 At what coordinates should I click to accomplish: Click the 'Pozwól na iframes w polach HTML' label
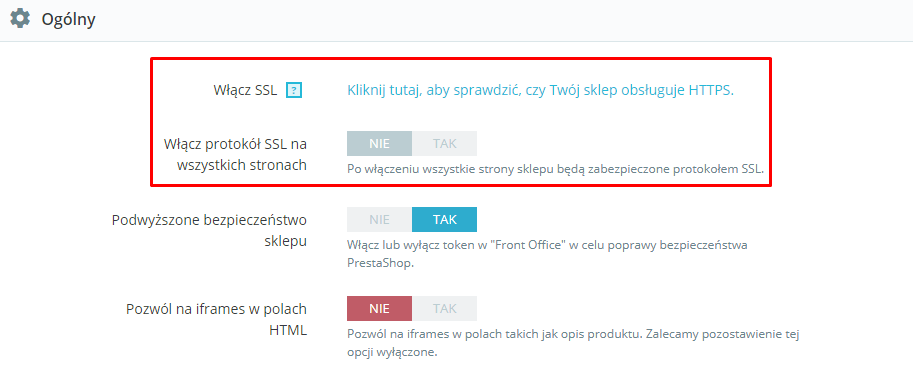click(216, 319)
